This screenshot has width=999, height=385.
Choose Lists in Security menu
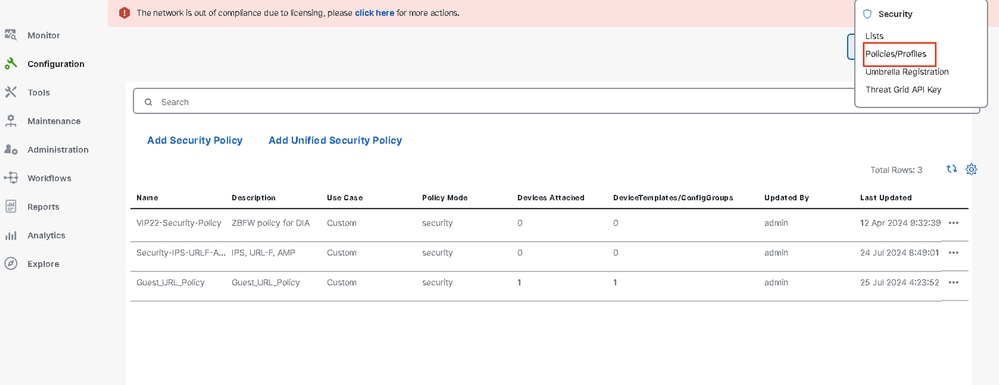pos(874,36)
